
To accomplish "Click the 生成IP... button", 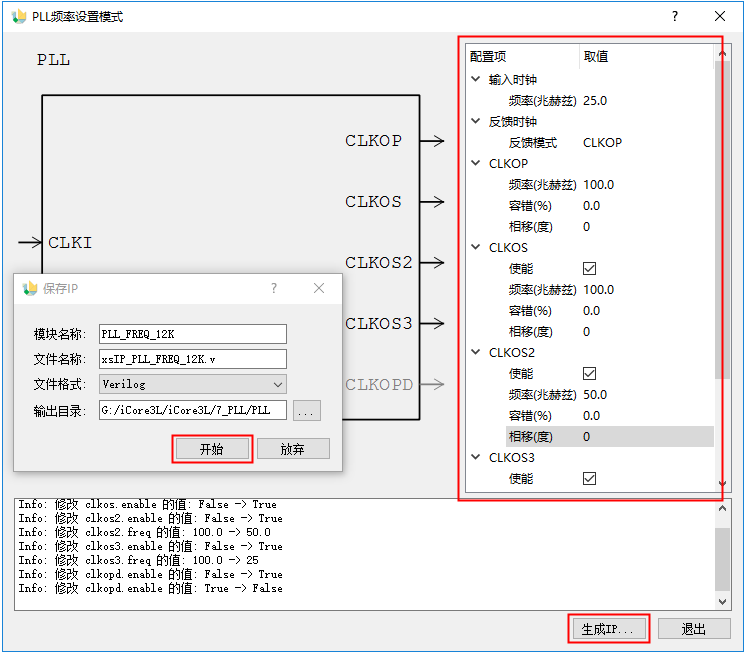I will pyautogui.click(x=608, y=629).
